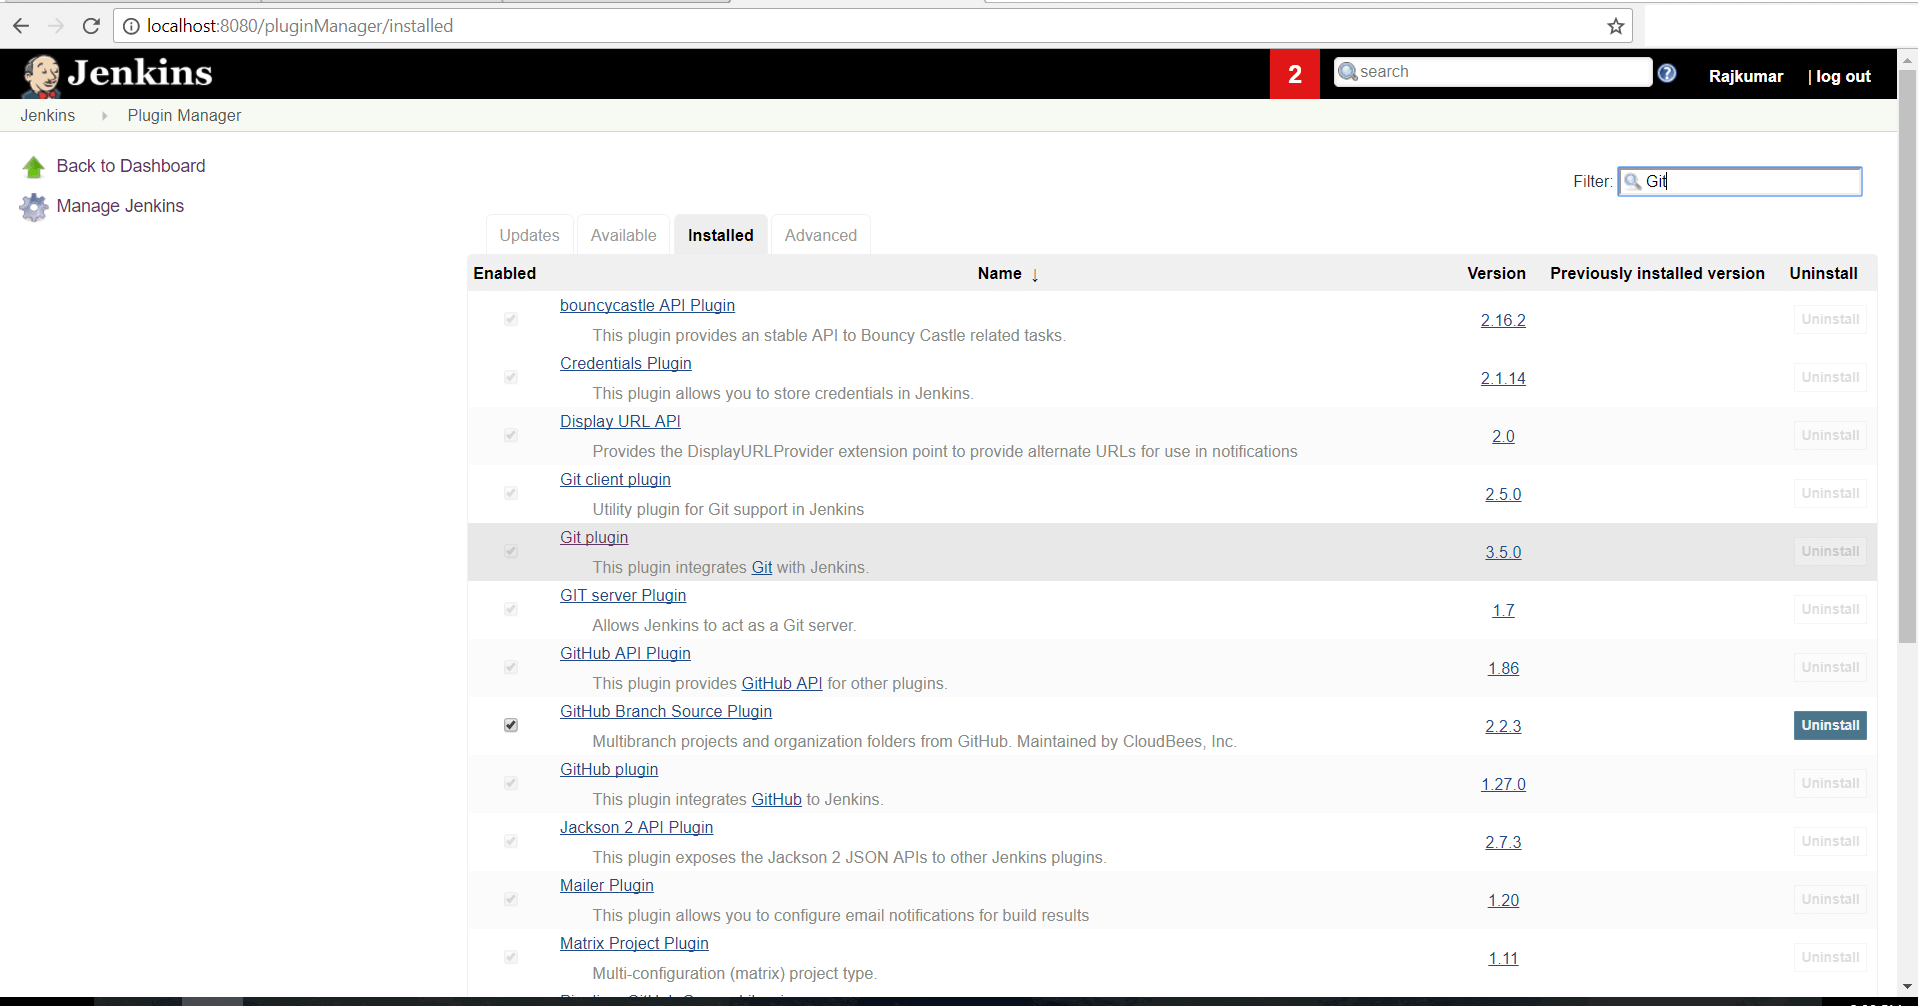Click the green Back to Dashboard arrow icon
The image size is (1918, 1006).
[33, 165]
